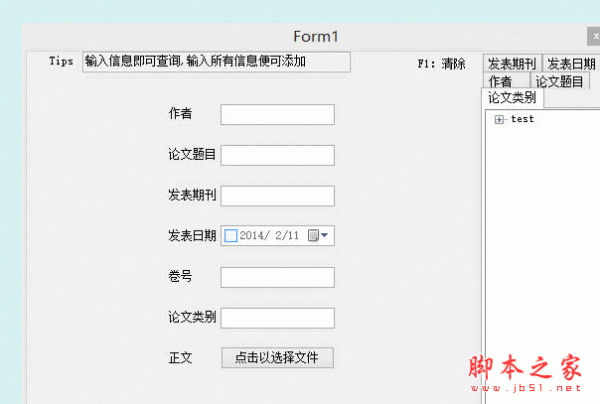The image size is (600, 404).
Task: Click the 点击以选择文件 button
Action: tap(277, 358)
